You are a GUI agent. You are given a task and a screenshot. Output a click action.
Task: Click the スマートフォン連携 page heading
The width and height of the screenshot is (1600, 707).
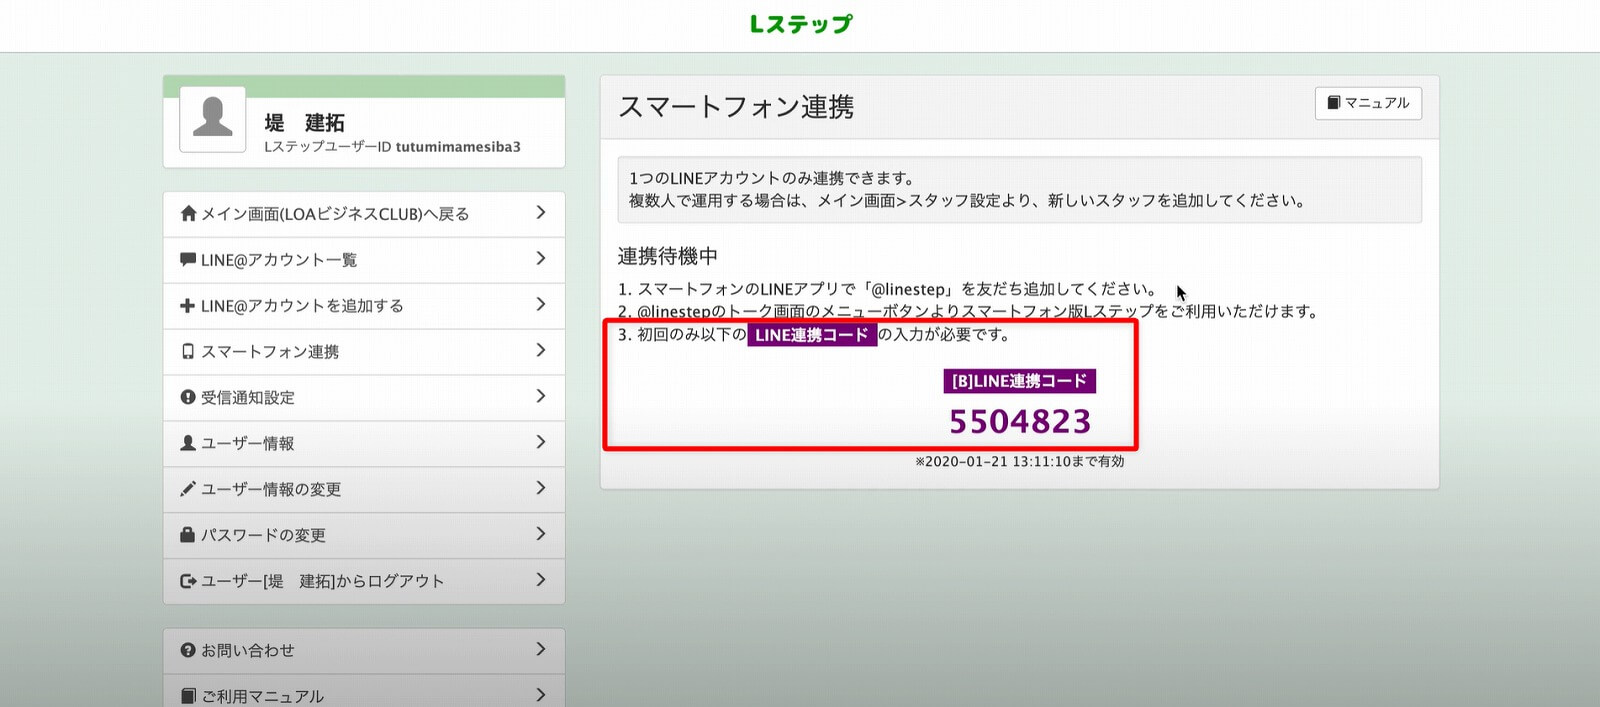tap(736, 107)
